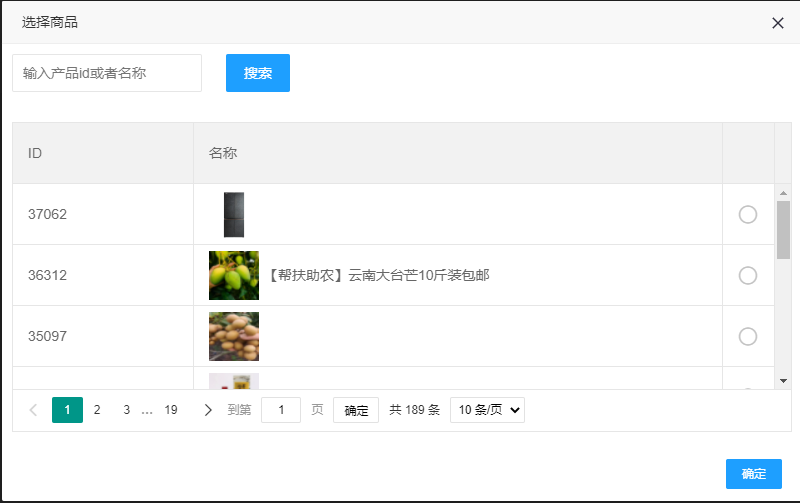Open the fruit thumbnail in row 35097

click(x=234, y=336)
